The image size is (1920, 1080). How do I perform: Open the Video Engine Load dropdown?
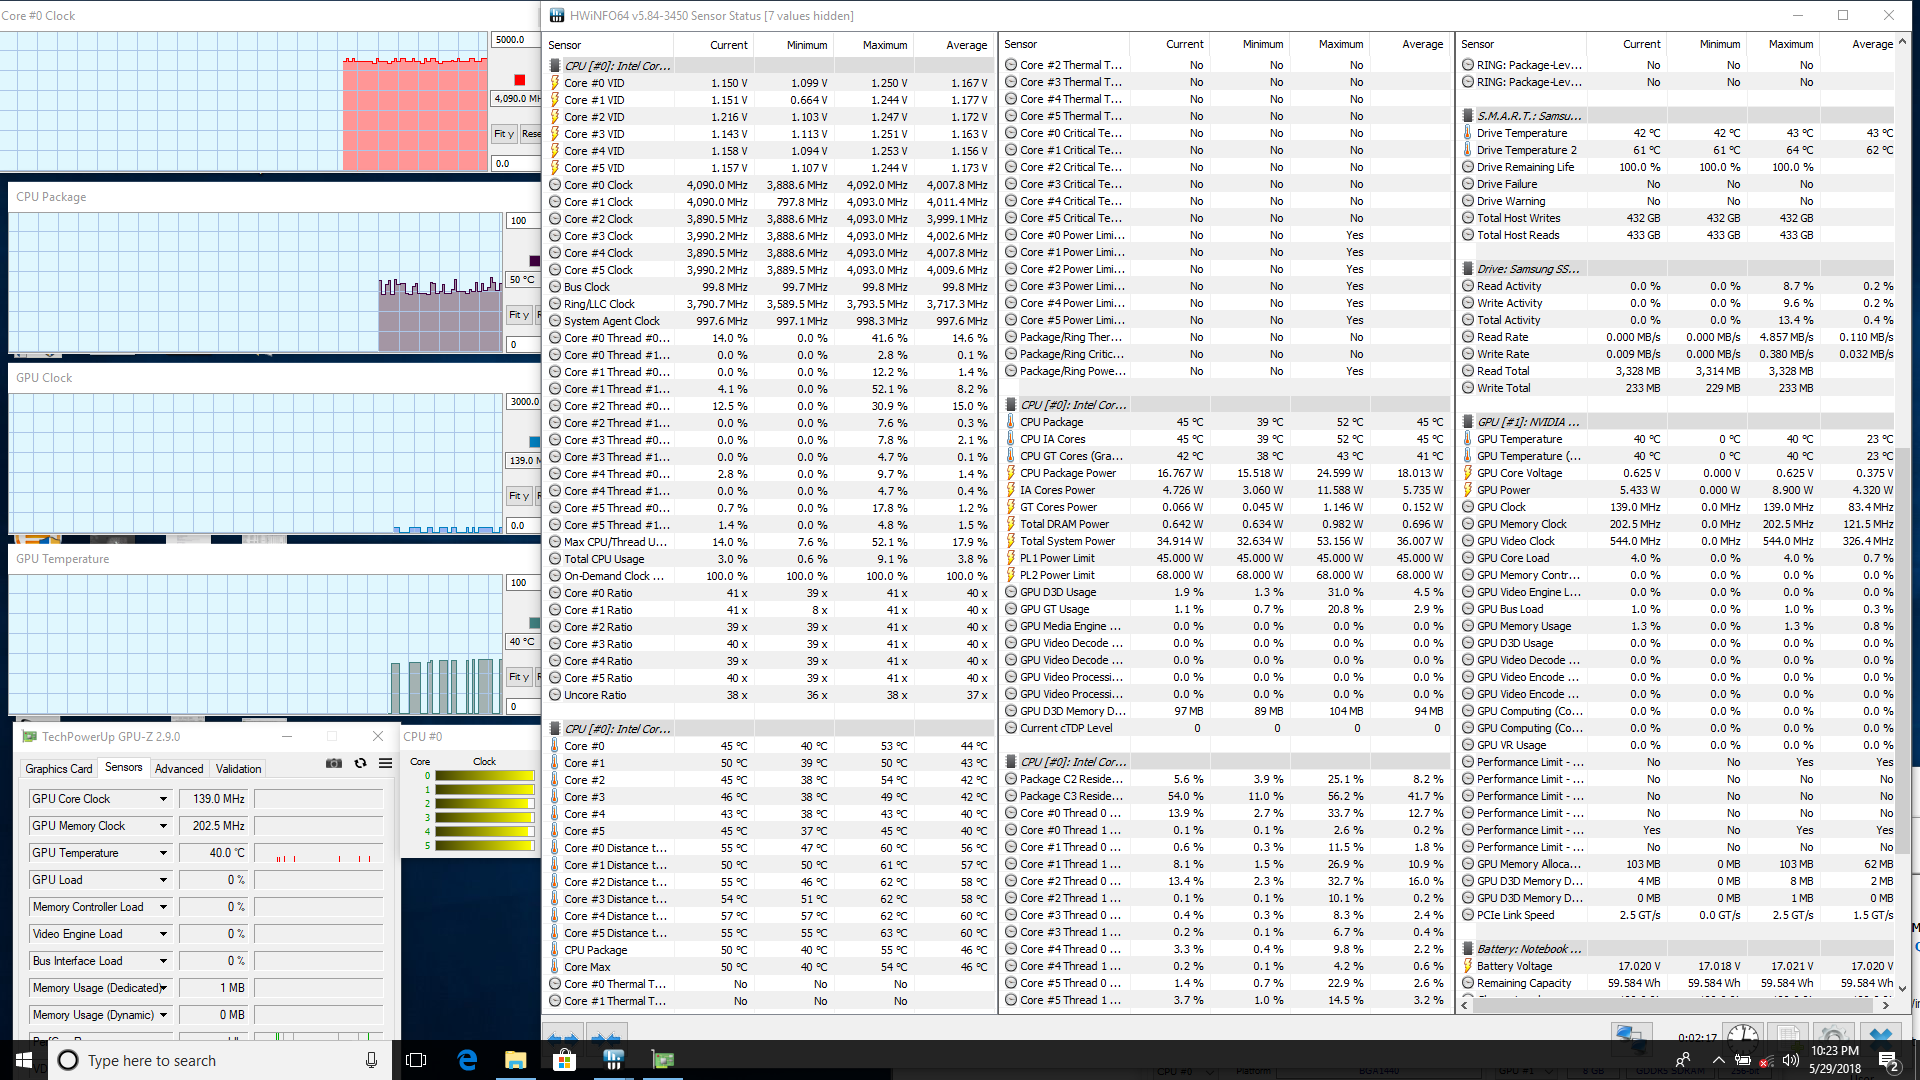[x=163, y=934]
